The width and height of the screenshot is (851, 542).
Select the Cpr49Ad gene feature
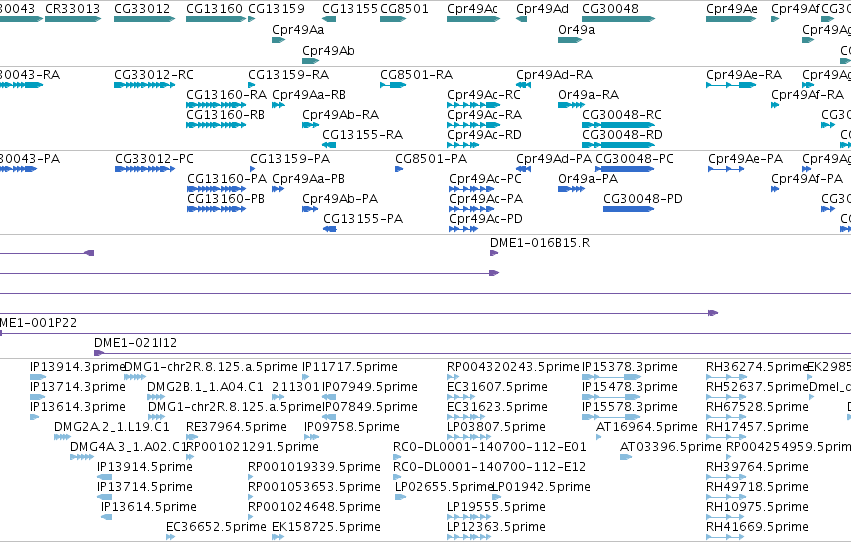pyautogui.click(x=522, y=19)
